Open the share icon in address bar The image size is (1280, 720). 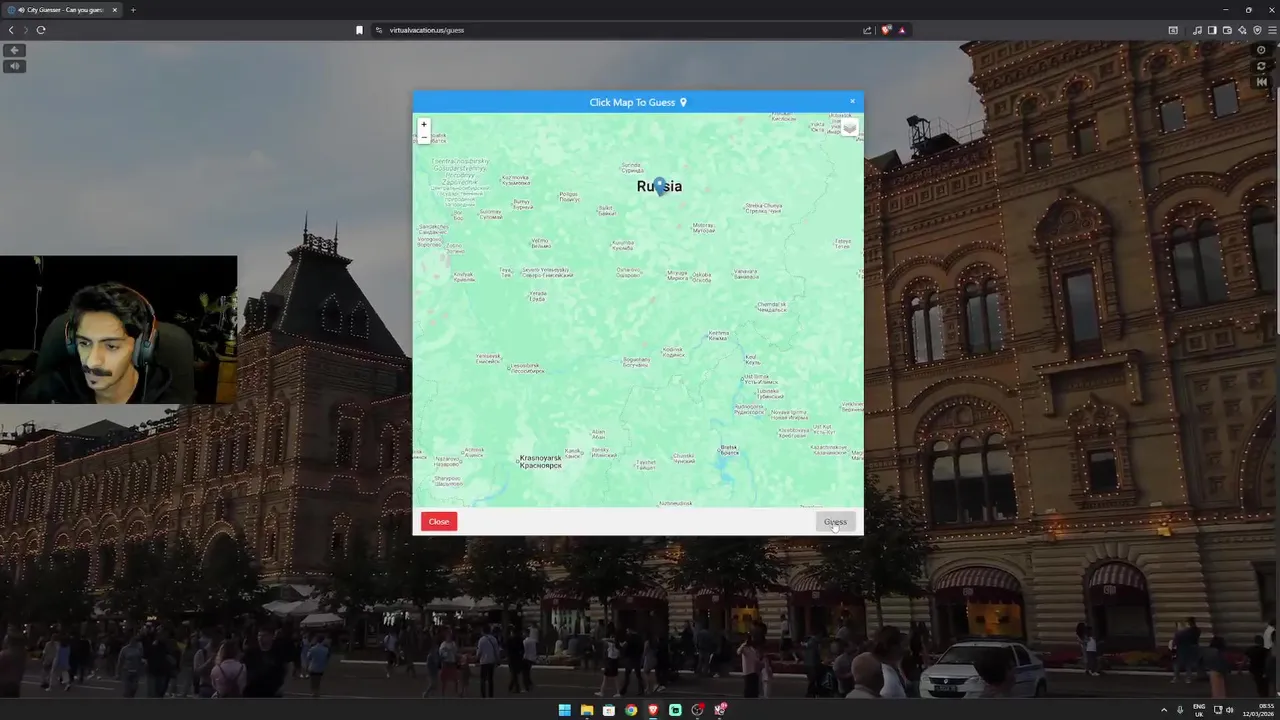(867, 30)
